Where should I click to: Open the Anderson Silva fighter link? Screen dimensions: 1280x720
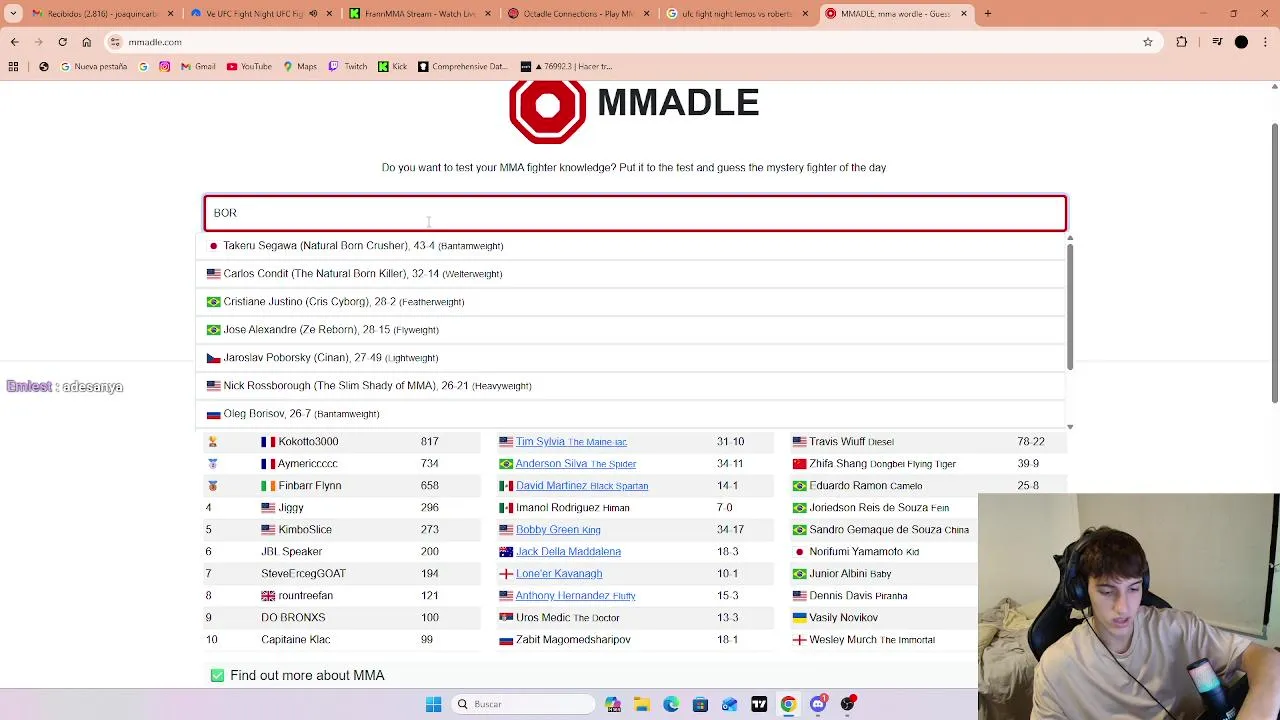tap(576, 463)
